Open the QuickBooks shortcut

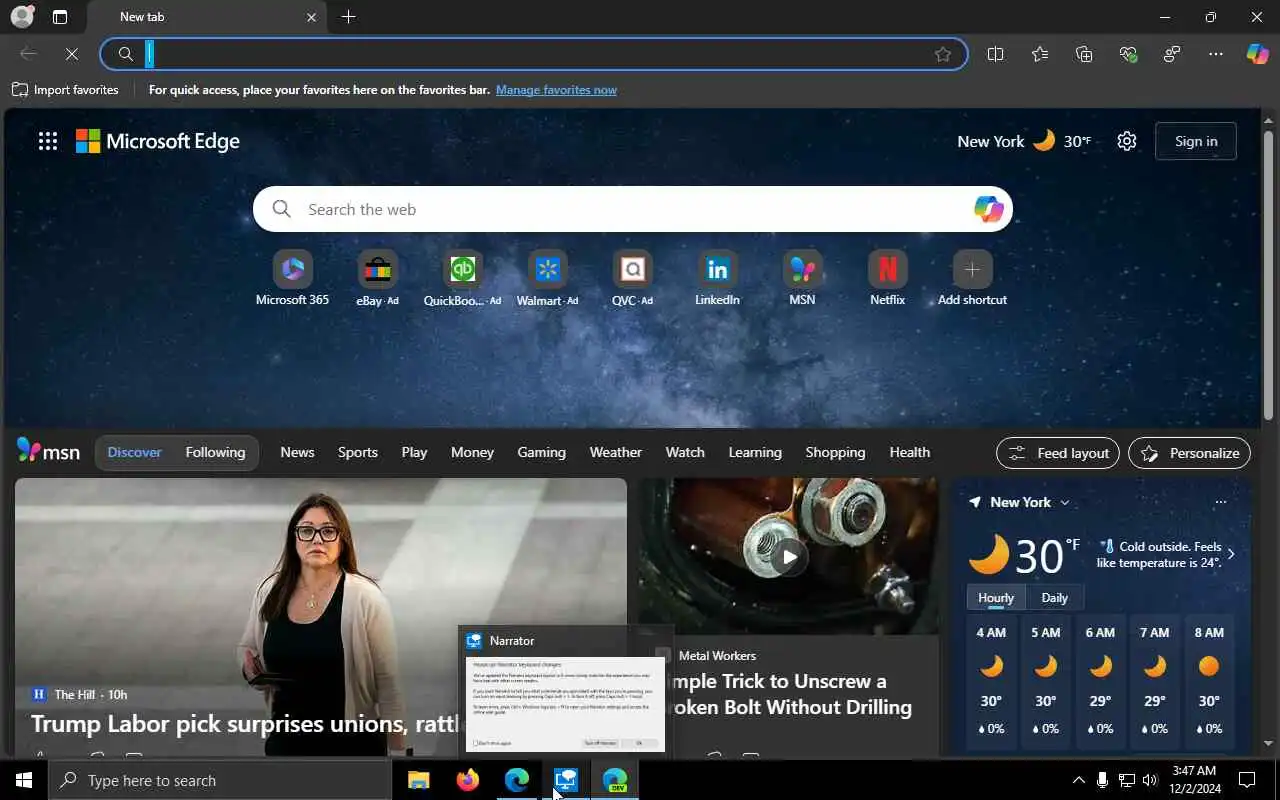pyautogui.click(x=462, y=278)
